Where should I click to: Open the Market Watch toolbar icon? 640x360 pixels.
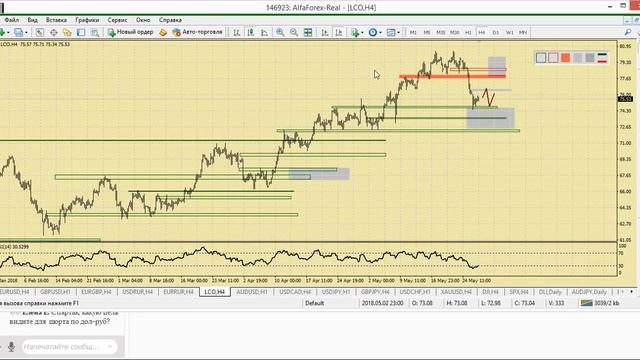click(x=40, y=32)
